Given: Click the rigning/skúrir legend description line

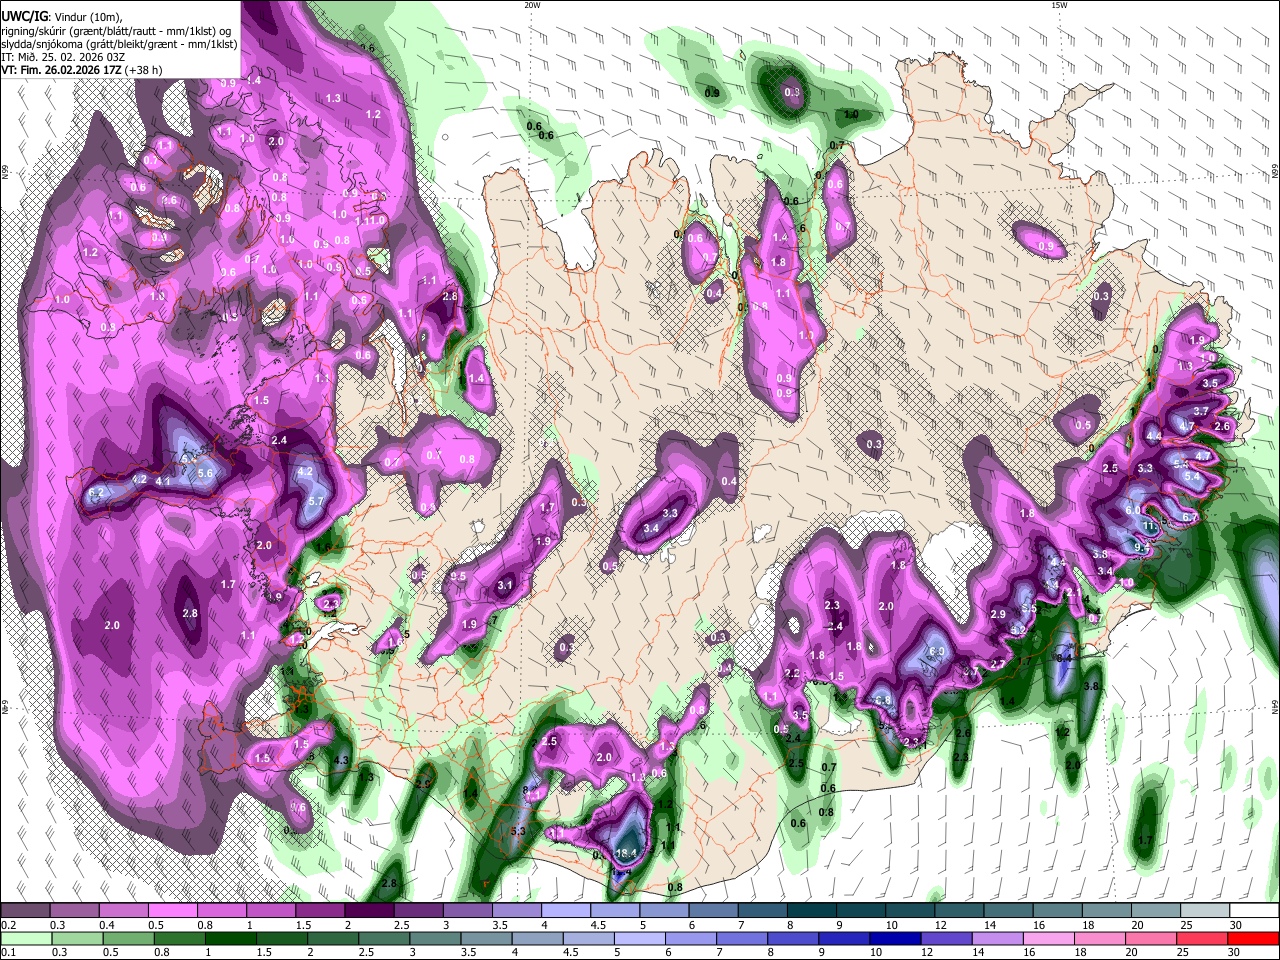Looking at the screenshot, I should click(115, 31).
